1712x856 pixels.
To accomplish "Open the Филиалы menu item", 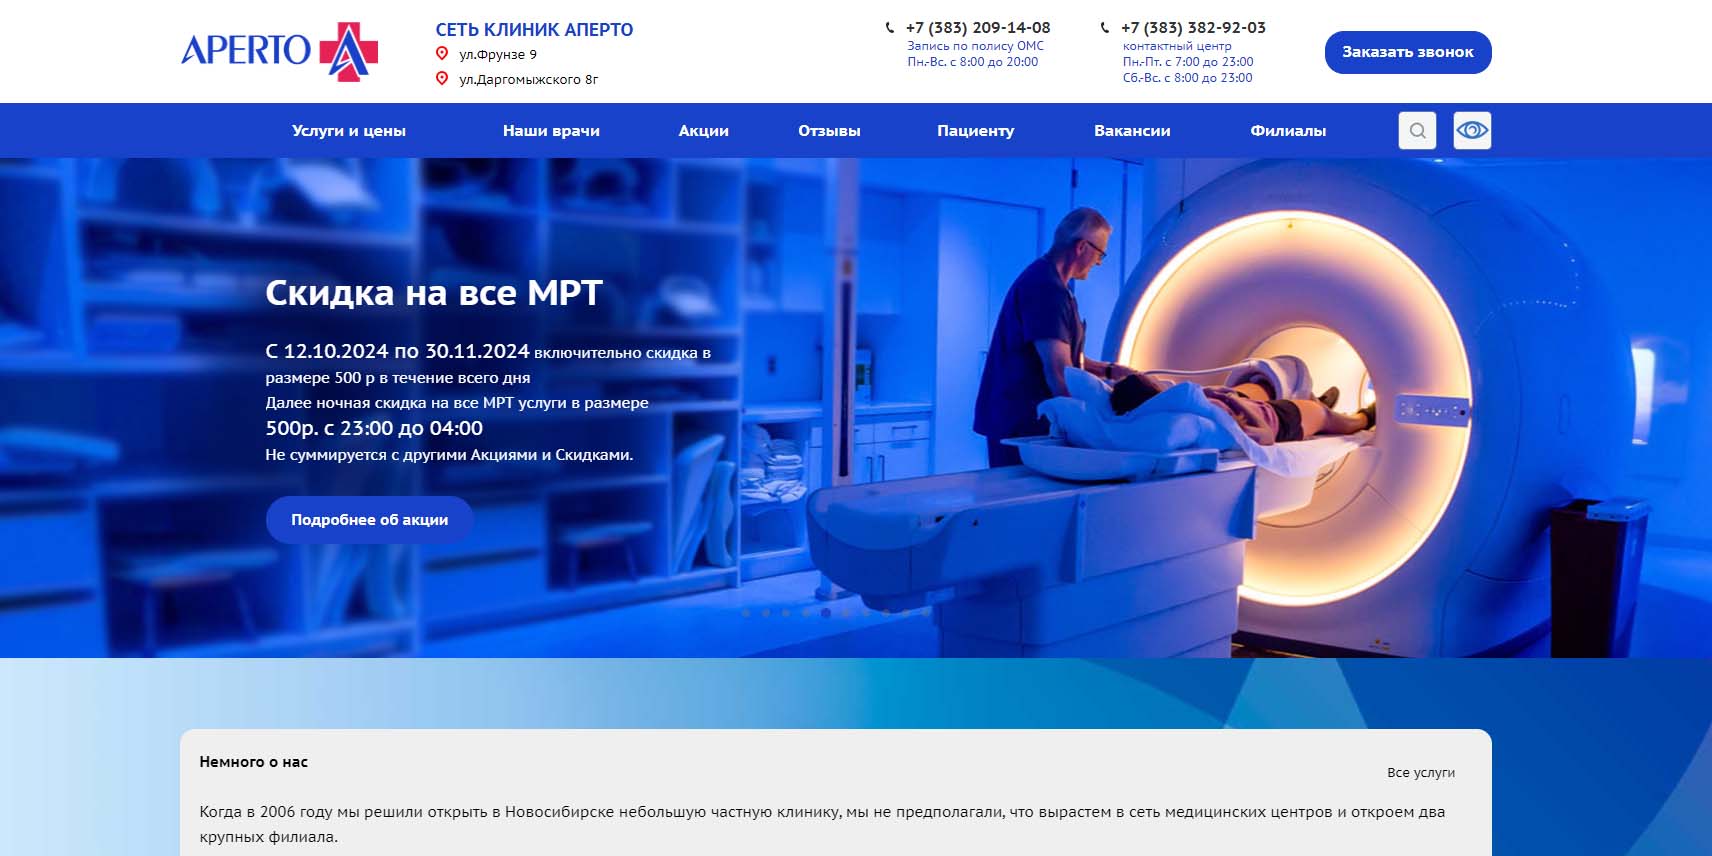I will 1288,131.
